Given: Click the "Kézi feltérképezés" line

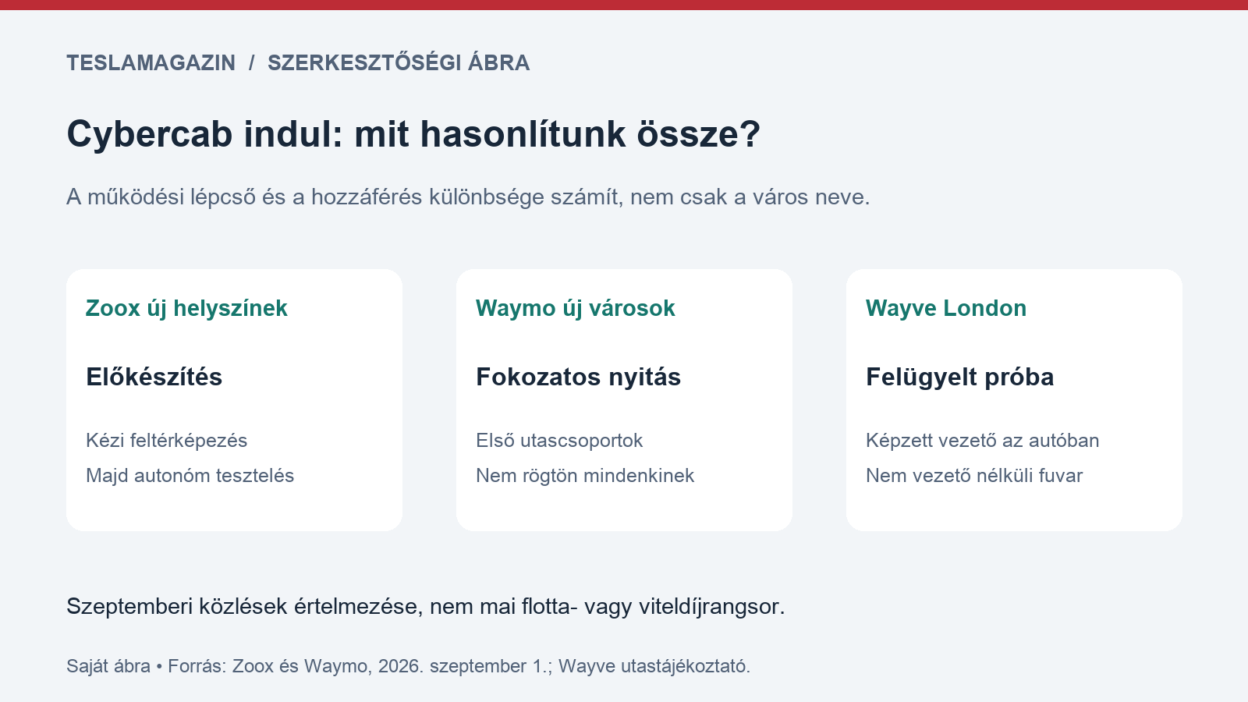Looking at the screenshot, I should coord(167,440).
